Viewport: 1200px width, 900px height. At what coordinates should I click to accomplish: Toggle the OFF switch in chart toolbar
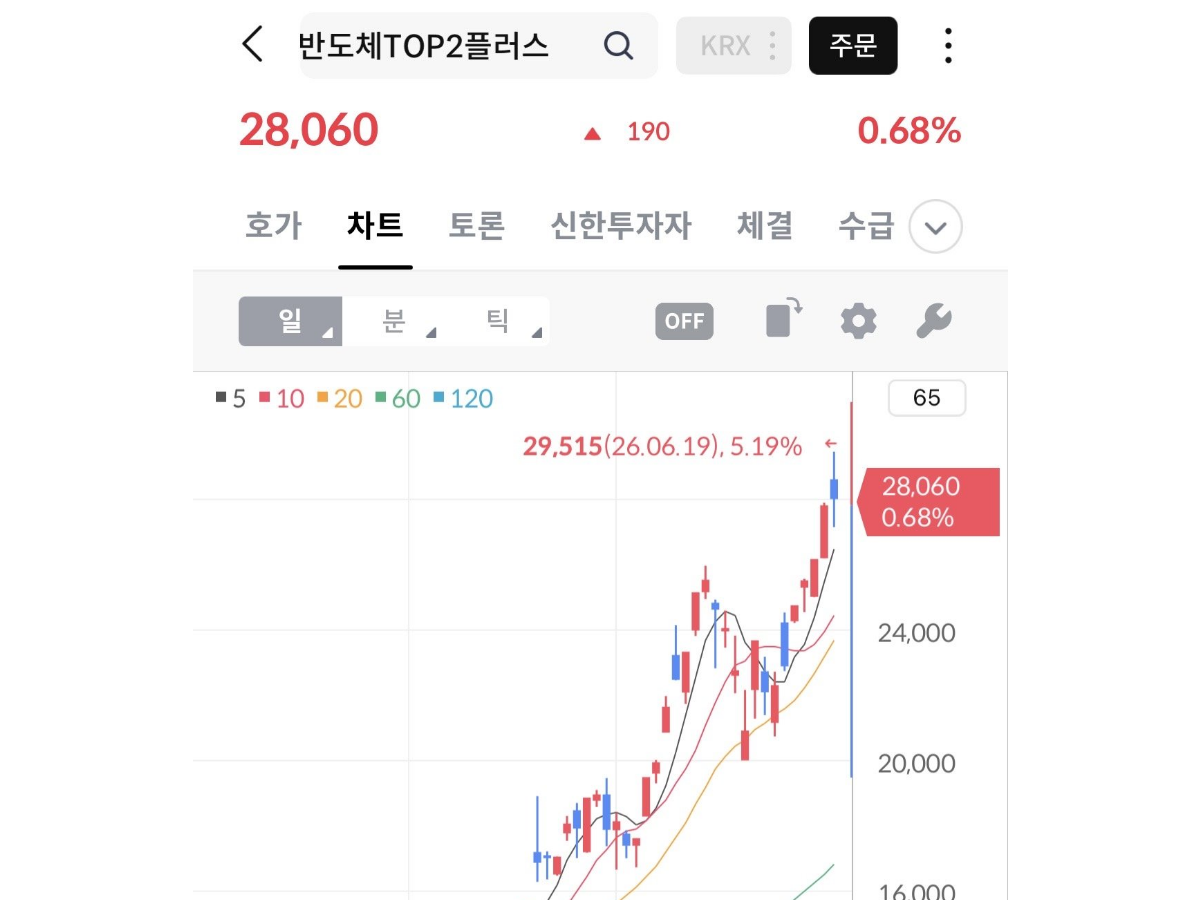[685, 321]
